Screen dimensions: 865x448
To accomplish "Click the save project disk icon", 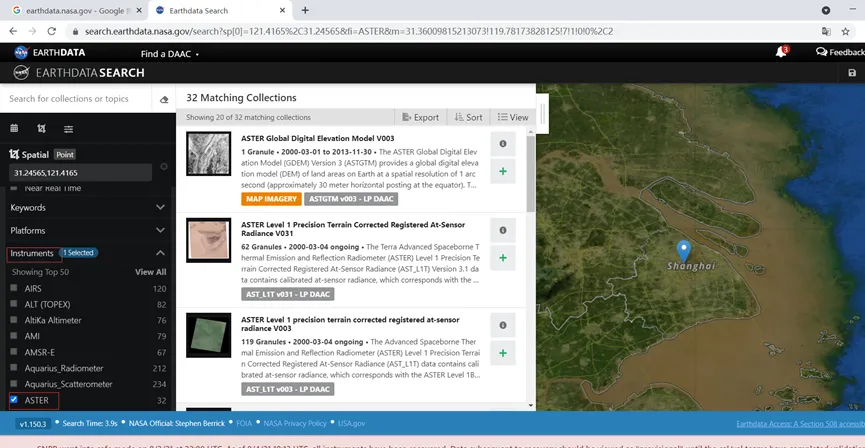I will pos(853,73).
